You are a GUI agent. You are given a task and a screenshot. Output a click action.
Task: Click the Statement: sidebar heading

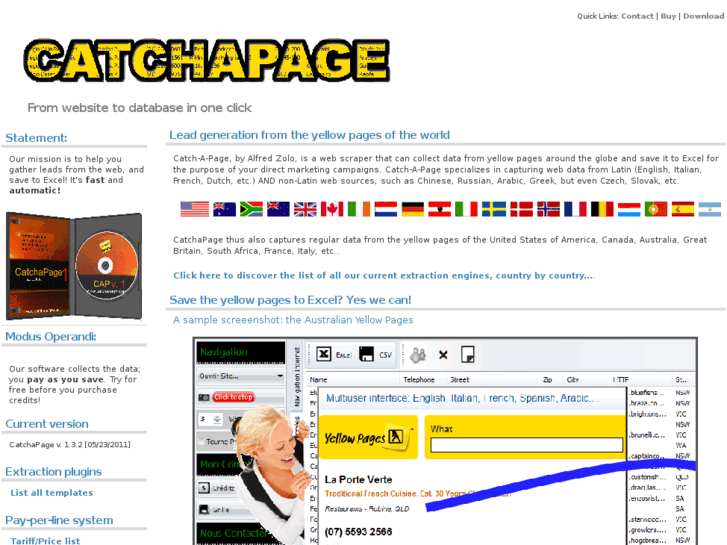coord(36,138)
